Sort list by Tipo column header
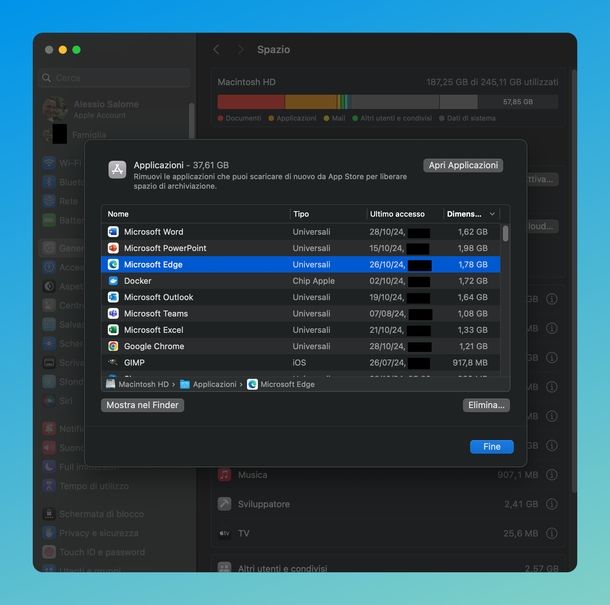610x605 pixels. tap(301, 214)
